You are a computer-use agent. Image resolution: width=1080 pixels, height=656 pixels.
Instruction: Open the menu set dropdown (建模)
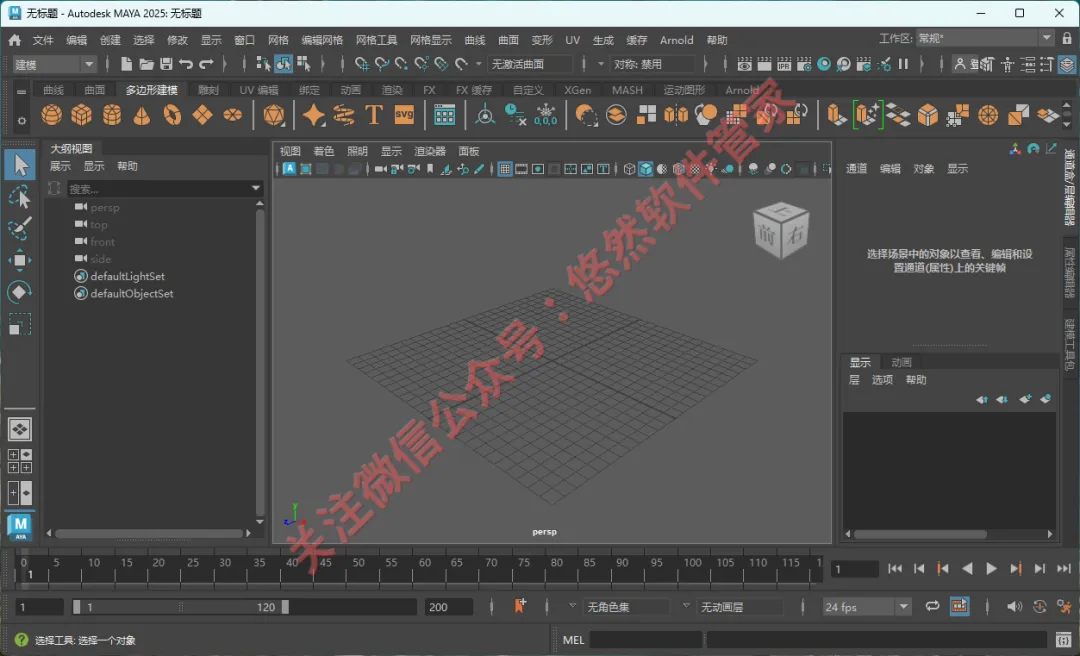[x=54, y=64]
